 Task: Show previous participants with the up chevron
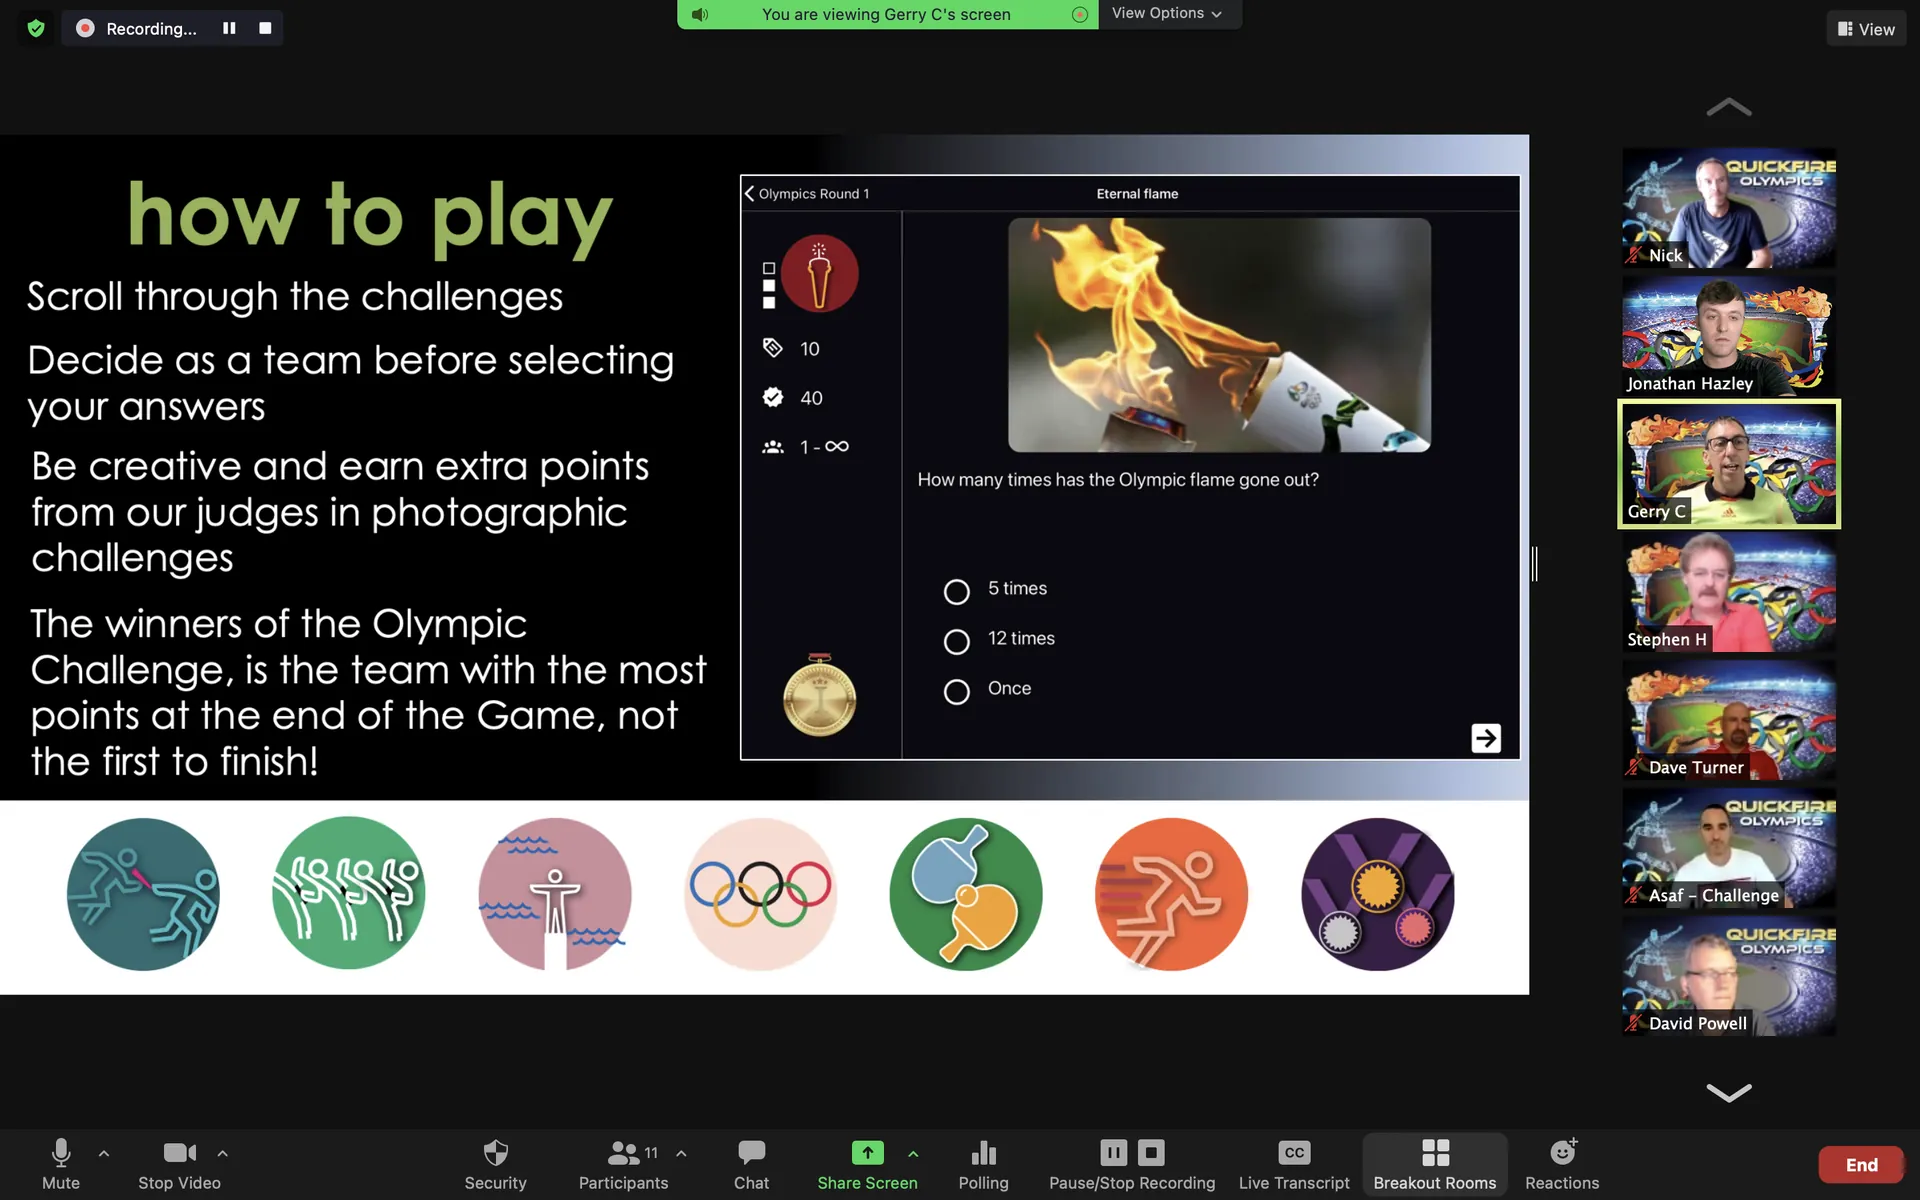pos(1729,107)
